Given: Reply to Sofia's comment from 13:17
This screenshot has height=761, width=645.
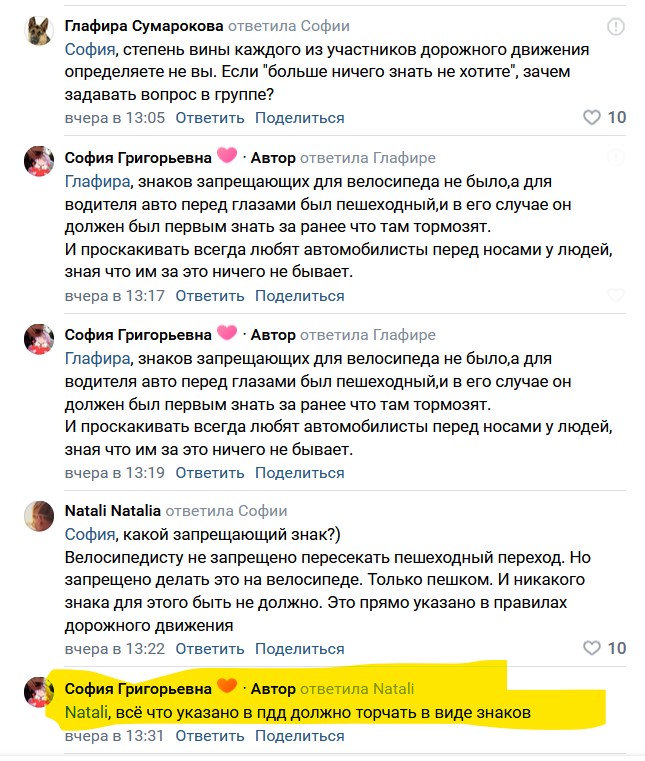Looking at the screenshot, I should pyautogui.click(x=210, y=296).
